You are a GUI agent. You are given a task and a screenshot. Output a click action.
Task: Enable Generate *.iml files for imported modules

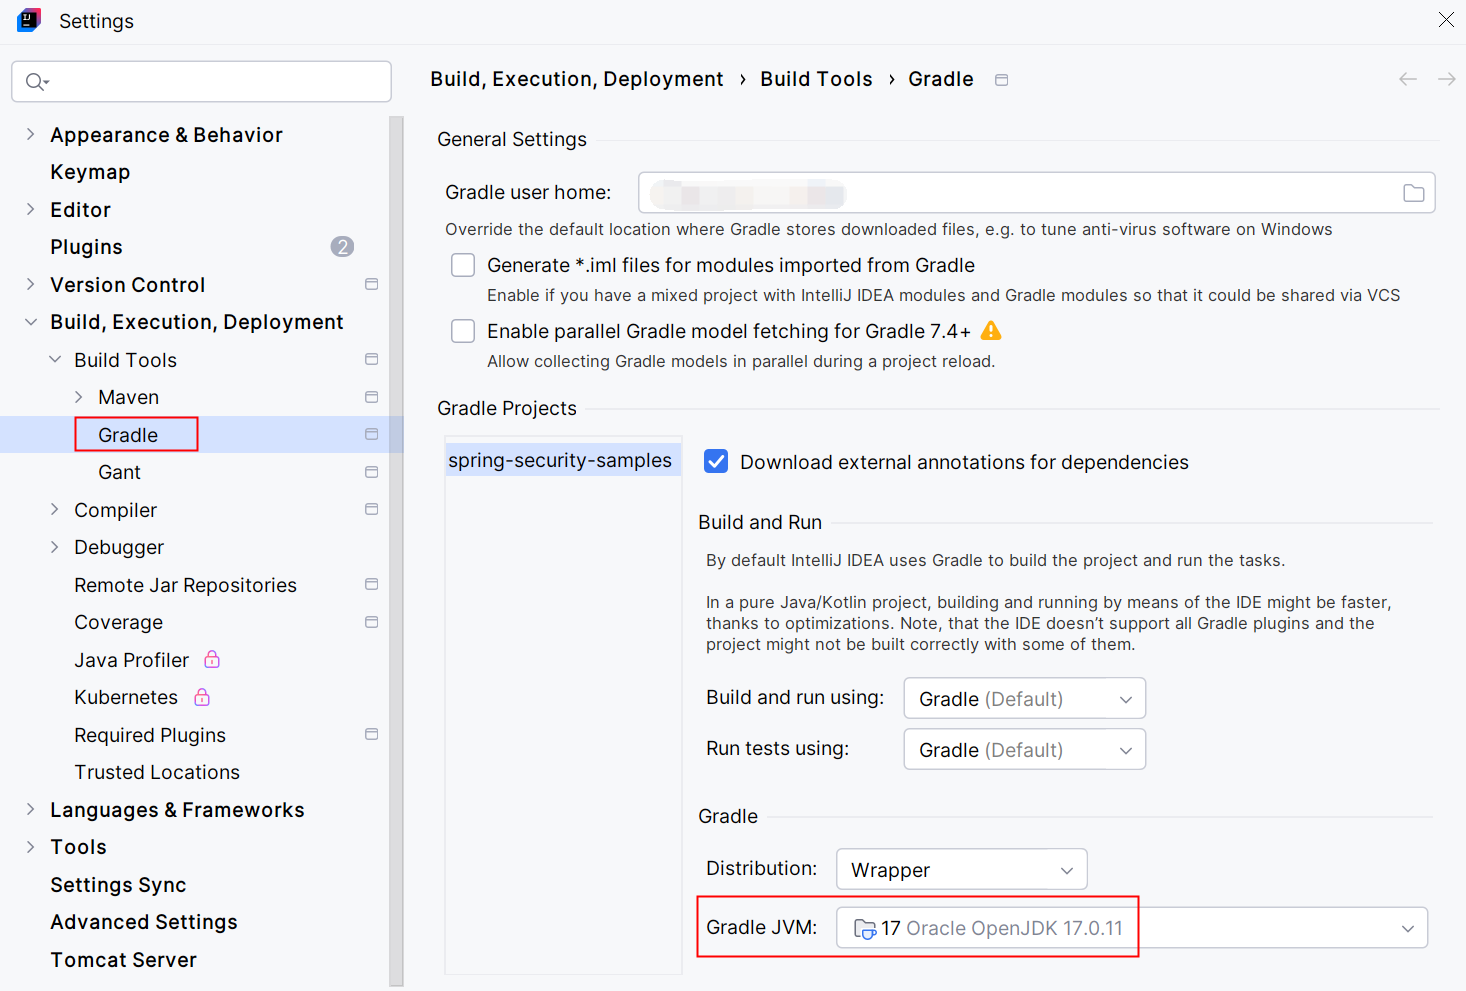[x=463, y=265]
